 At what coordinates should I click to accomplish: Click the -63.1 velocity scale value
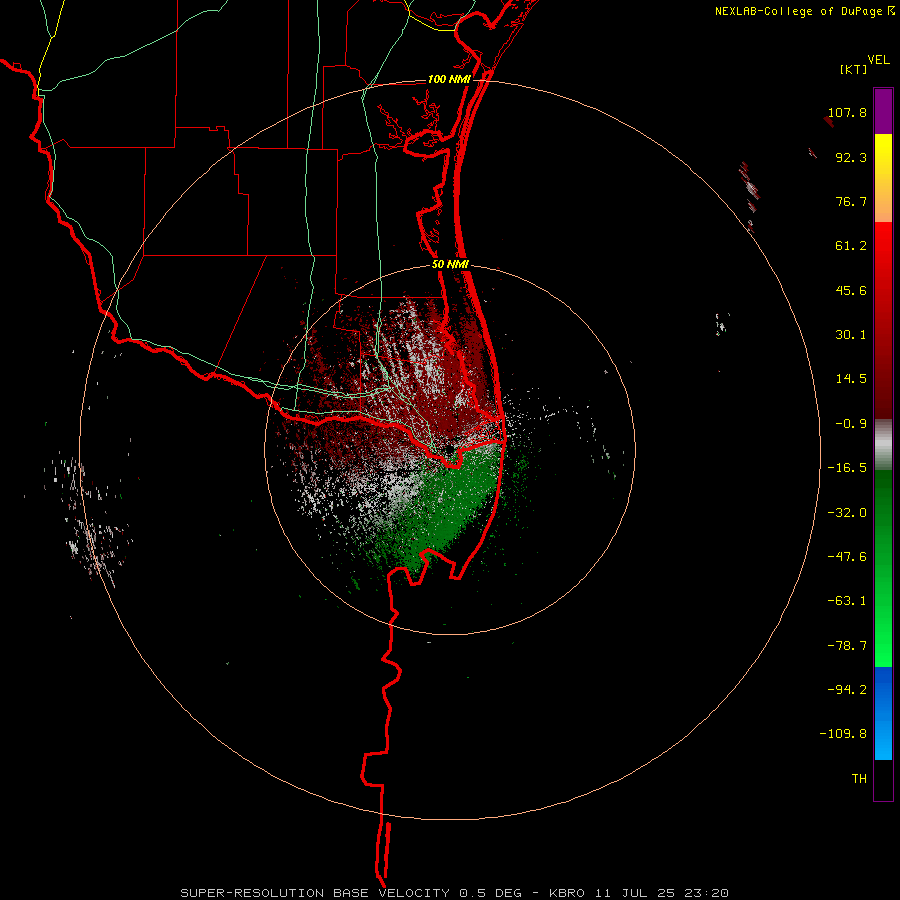847,601
